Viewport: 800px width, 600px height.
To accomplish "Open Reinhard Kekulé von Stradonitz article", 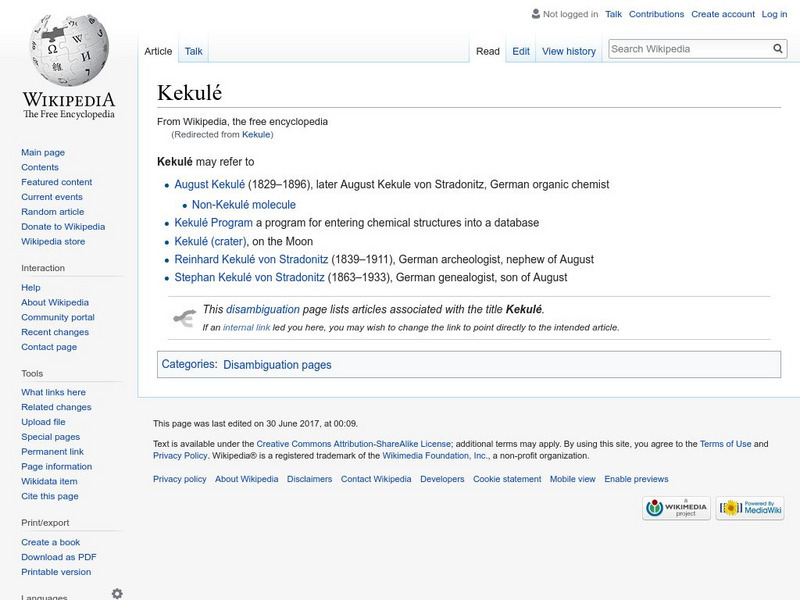I will (x=251, y=259).
